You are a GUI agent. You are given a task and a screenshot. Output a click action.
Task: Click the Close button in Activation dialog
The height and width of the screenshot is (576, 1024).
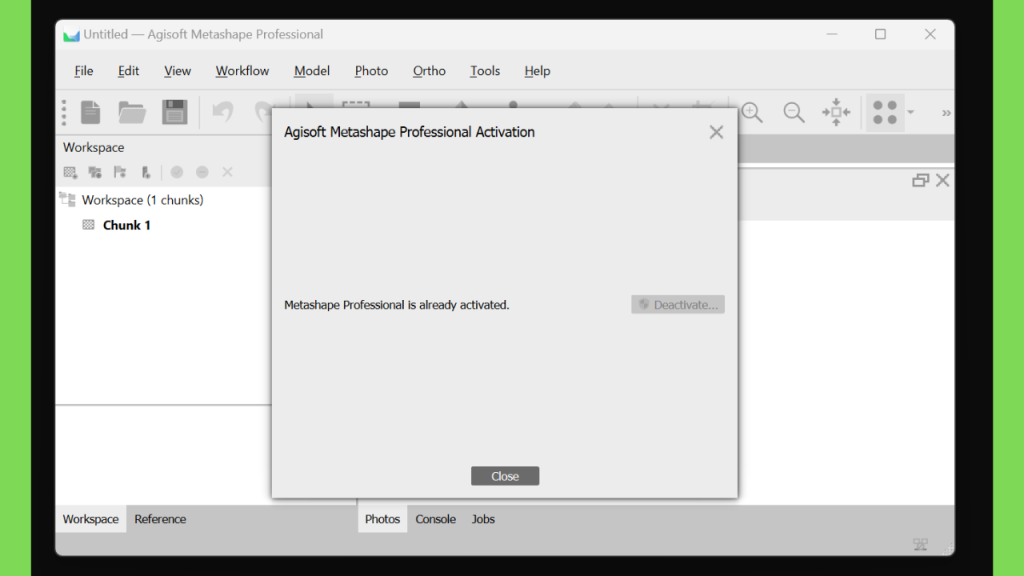(x=505, y=476)
